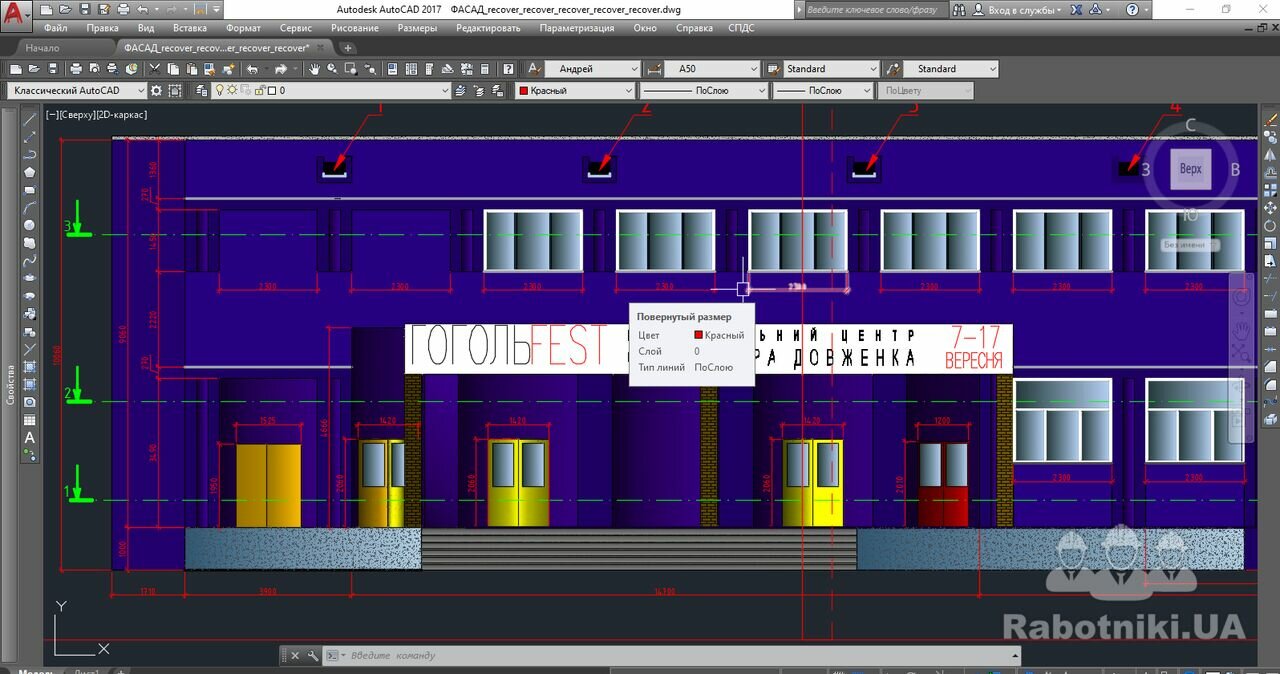Viewport: 1280px width, 674px height.
Task: Open the multileader style dropdown 'Standard'
Action: [950, 69]
